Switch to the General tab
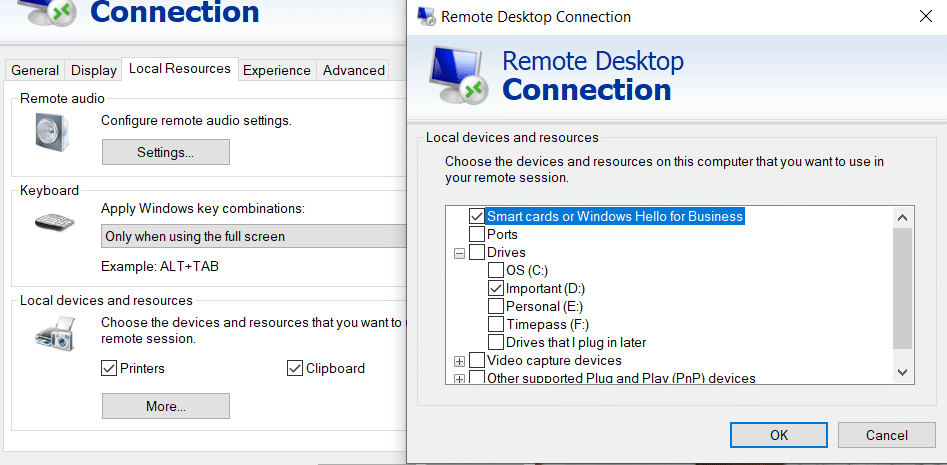This screenshot has width=947, height=465. 35,70
